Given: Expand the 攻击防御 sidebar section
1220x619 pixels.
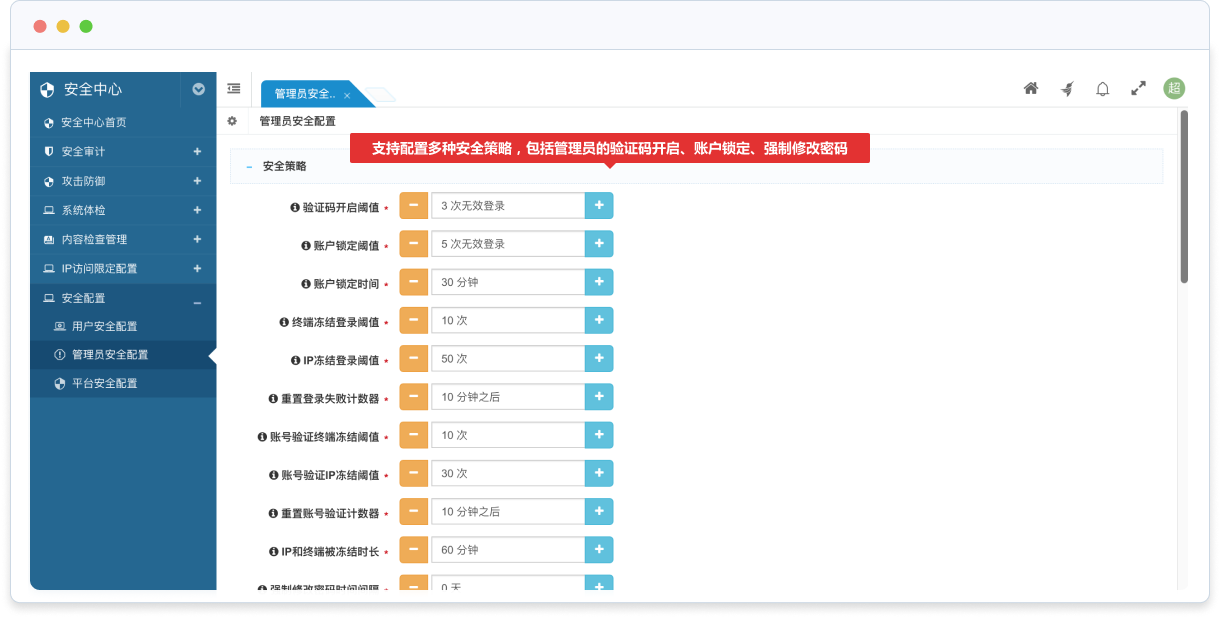Looking at the screenshot, I should (x=197, y=181).
